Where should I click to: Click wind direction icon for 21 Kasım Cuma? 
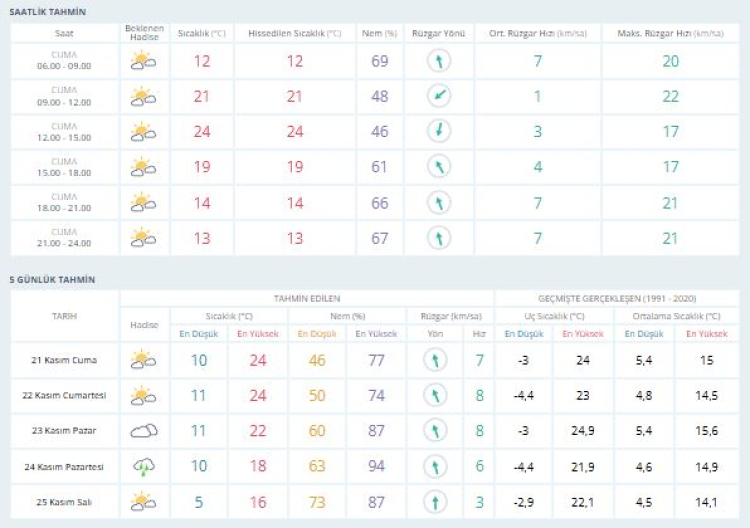434,360
